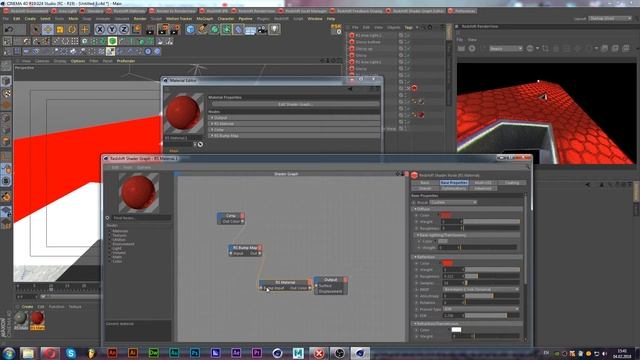The image size is (640, 360).
Task: Select the grey material thumbnail in material manager
Action: click(x=21, y=318)
